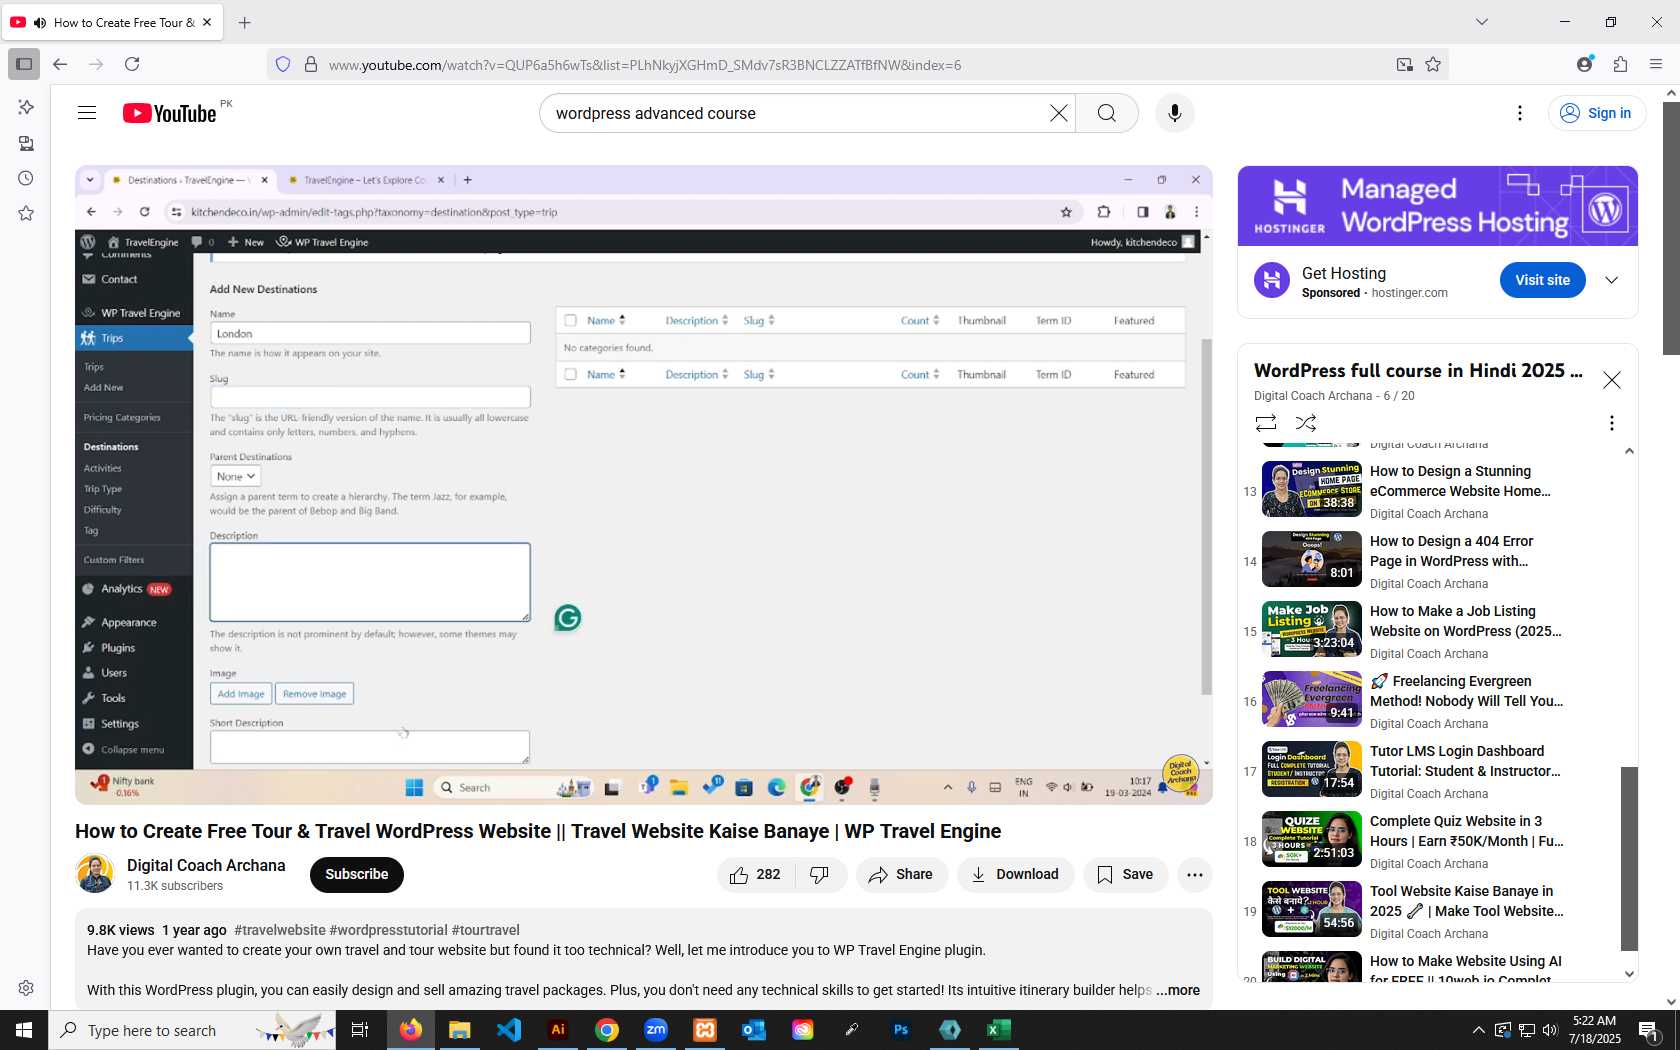This screenshot has height=1050, width=1680.
Task: Start voice search with the microphone icon
Action: point(1175,113)
